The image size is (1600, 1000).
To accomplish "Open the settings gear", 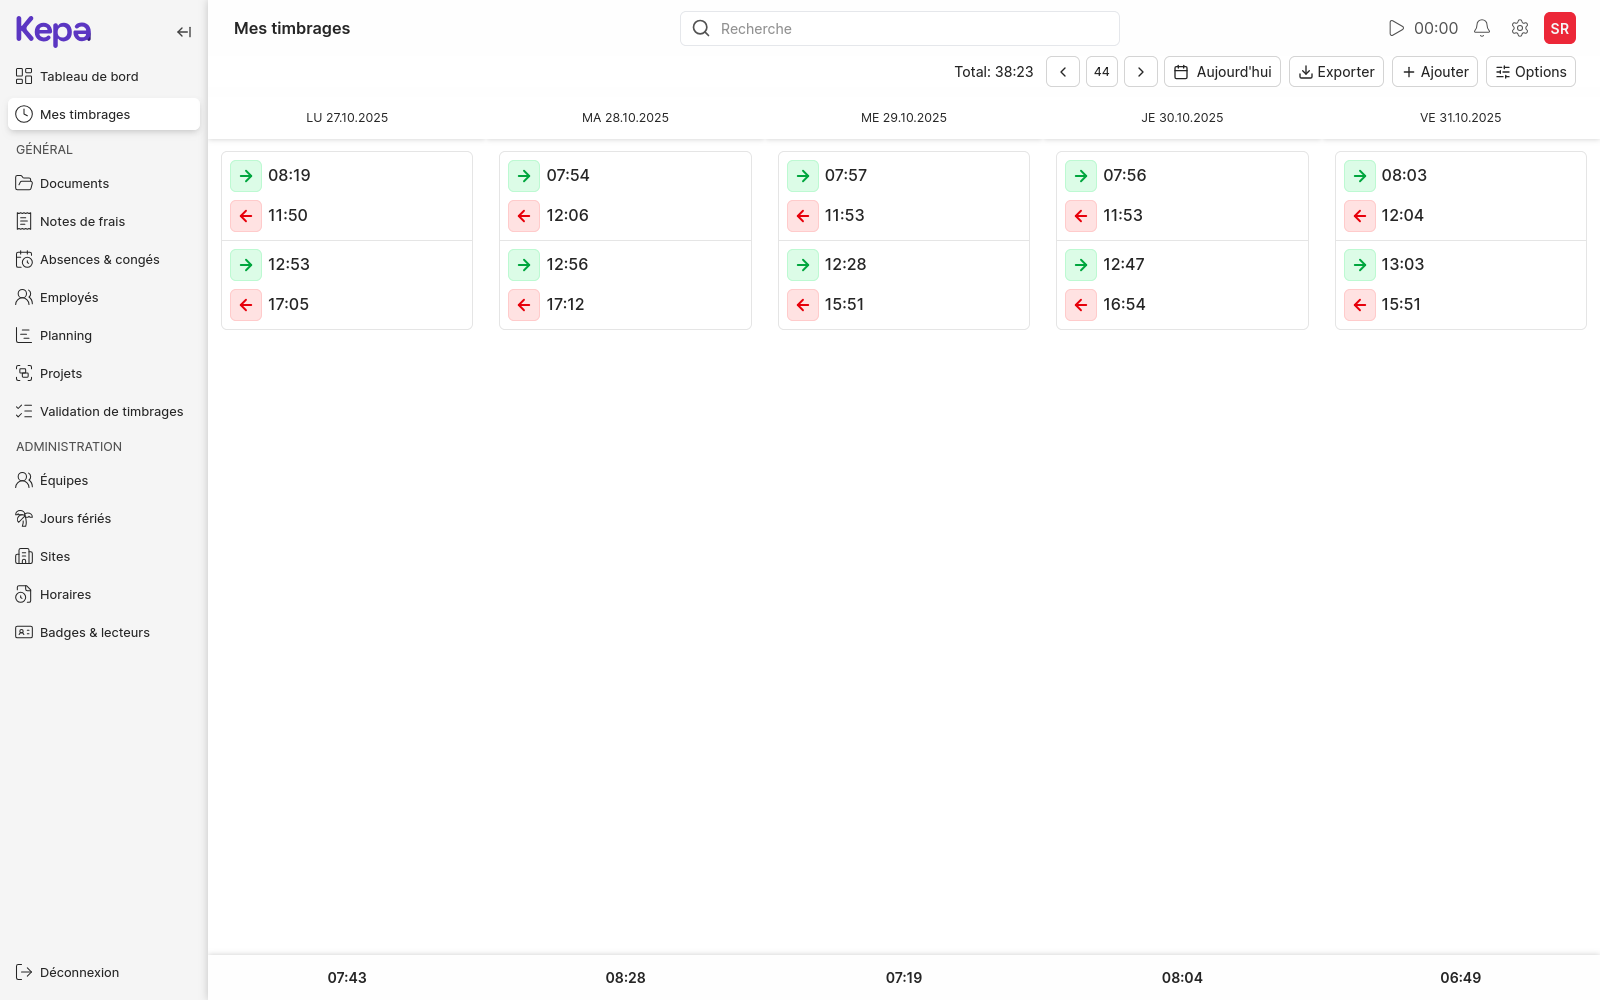I will click(1520, 28).
